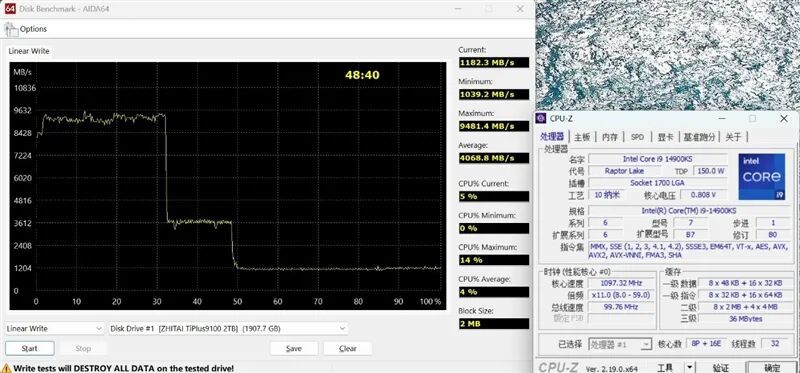Click the Minimum 1039.2 MB/s value
This screenshot has height=373, width=800.
click(x=493, y=94)
